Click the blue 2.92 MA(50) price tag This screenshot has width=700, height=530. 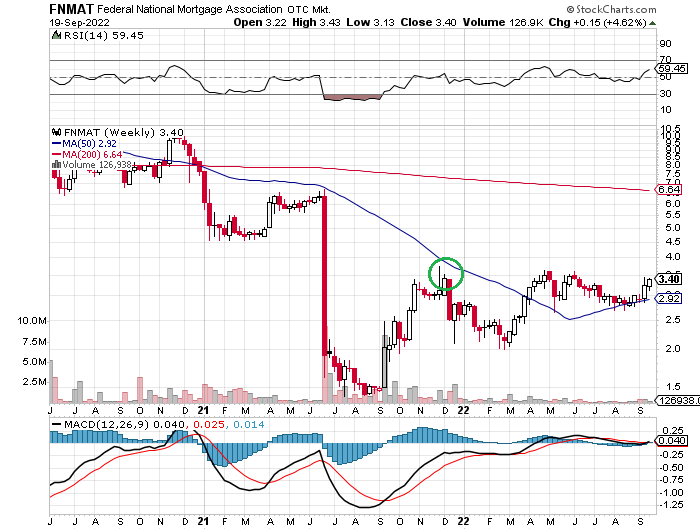pyautogui.click(x=669, y=298)
